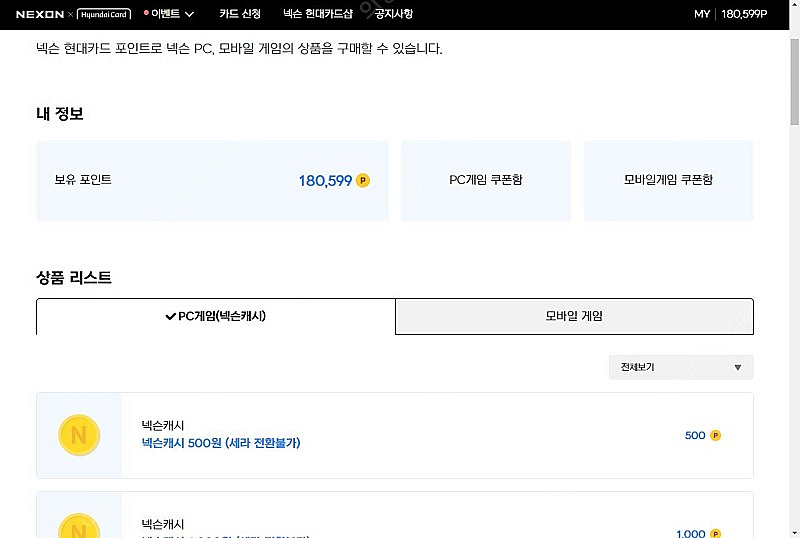Click the P coin icon next to 500
Viewport: 800px width, 538px height.
click(x=715, y=435)
